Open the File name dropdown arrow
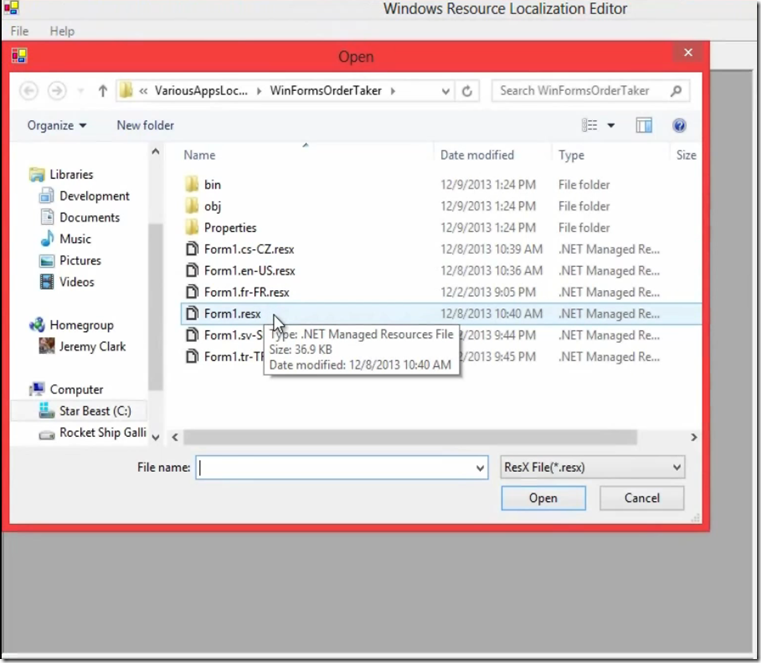This screenshot has height=663, width=761. (480, 468)
